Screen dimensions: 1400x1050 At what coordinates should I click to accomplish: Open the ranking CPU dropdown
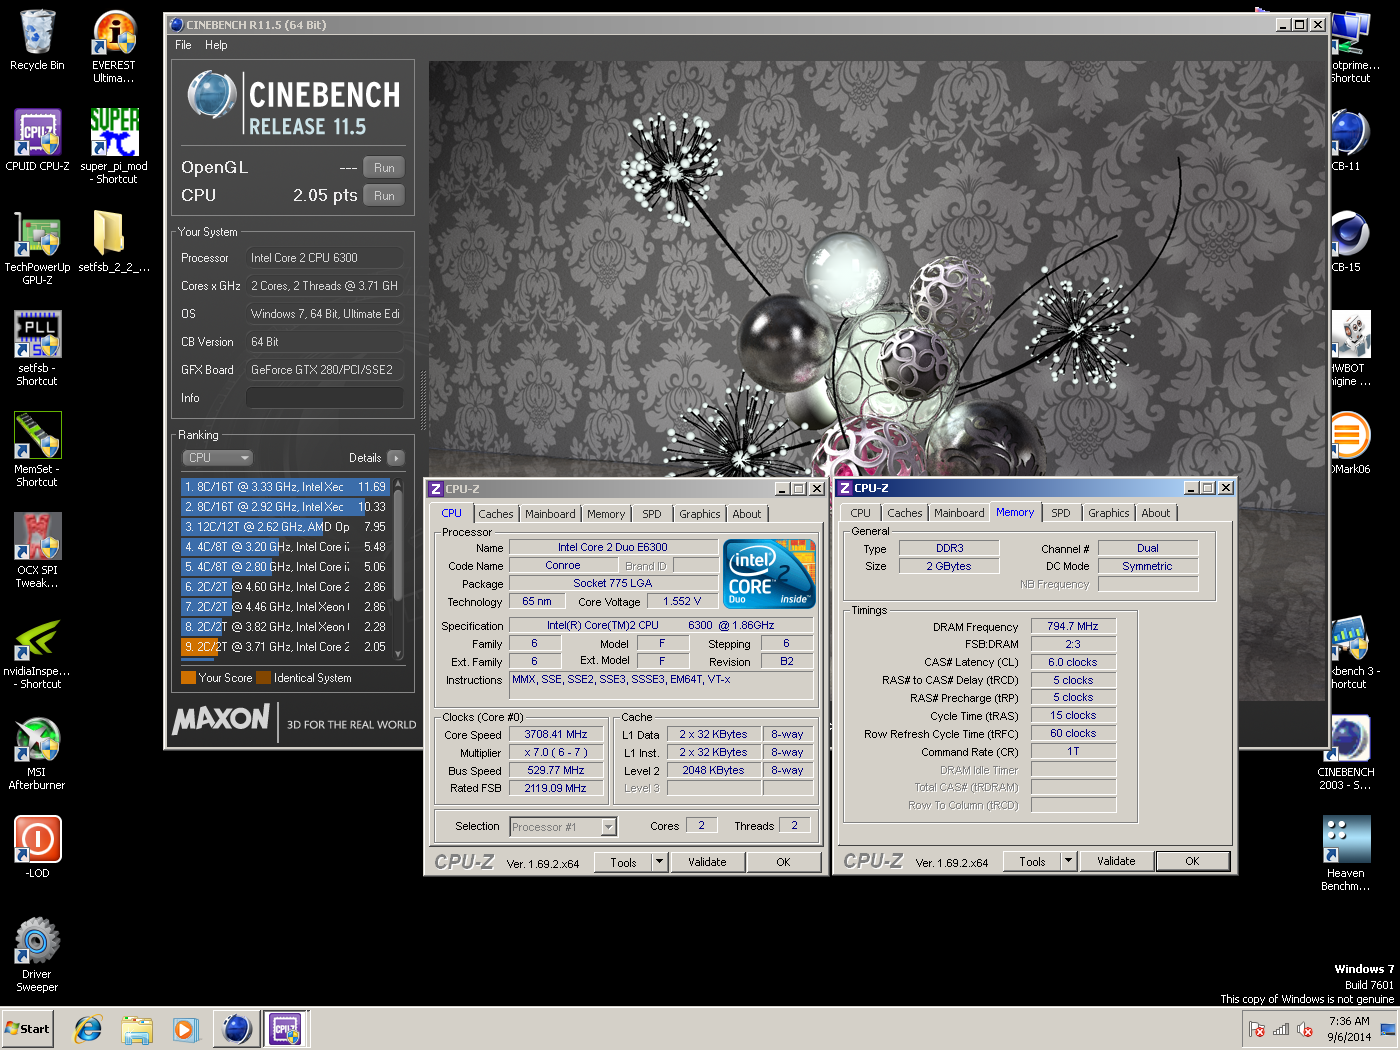pos(217,458)
